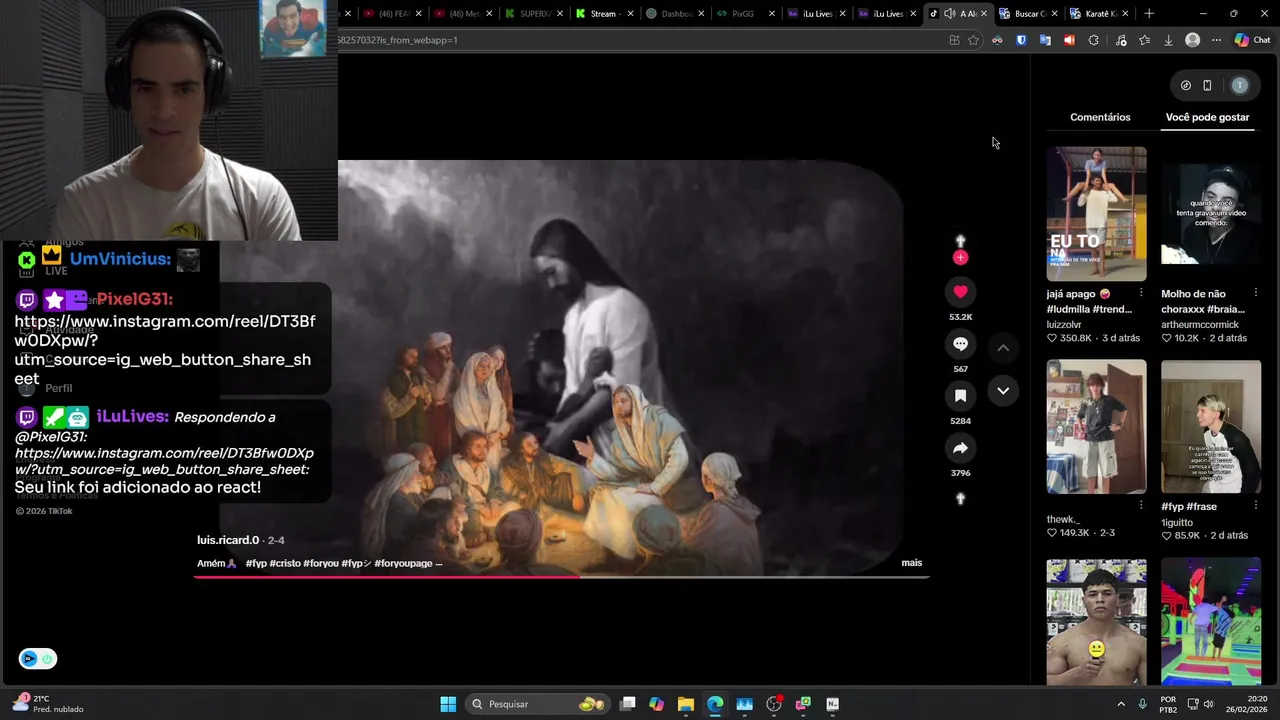Image resolution: width=1280 pixels, height=720 pixels.
Task: Open the Bitwarden shield extension icon
Action: (x=1021, y=40)
